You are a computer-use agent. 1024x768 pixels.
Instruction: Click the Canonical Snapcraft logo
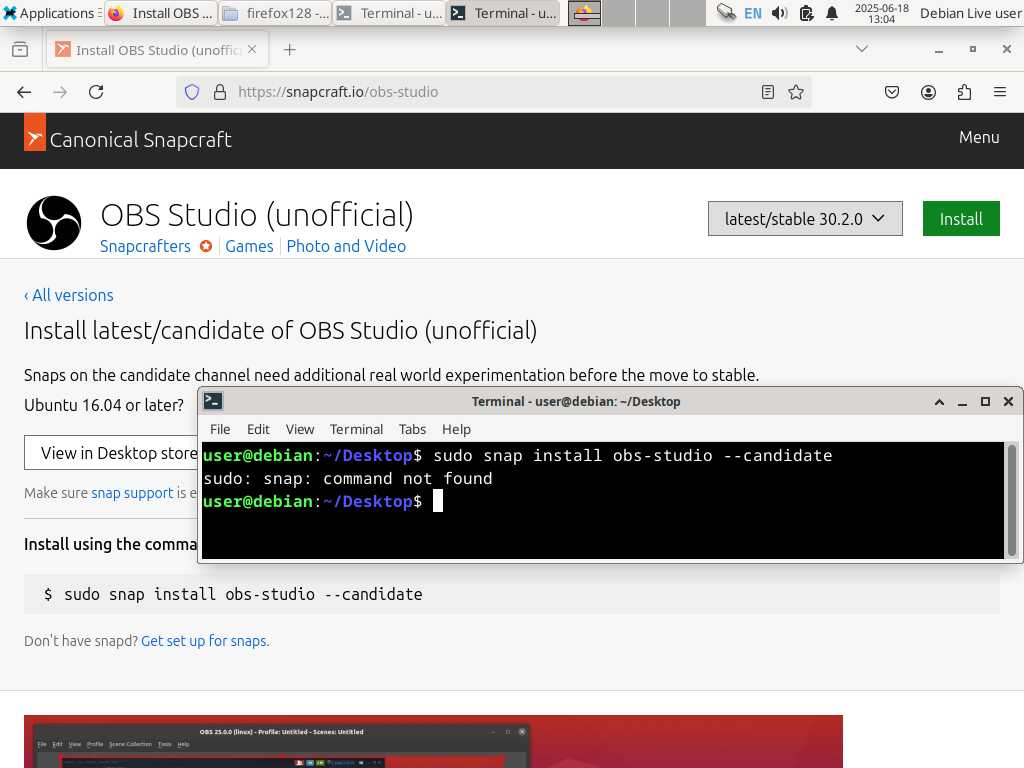point(128,133)
